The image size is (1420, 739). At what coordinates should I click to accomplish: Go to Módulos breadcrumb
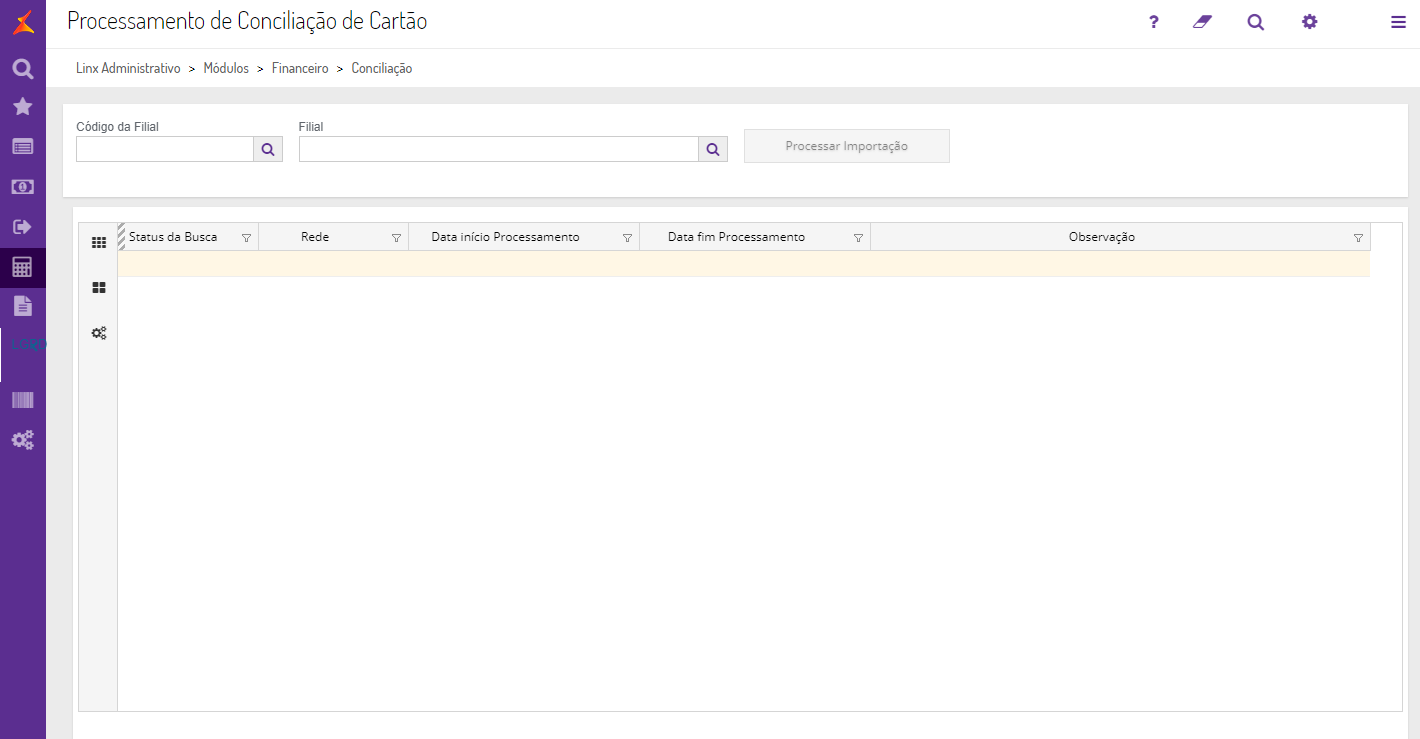[x=226, y=69]
